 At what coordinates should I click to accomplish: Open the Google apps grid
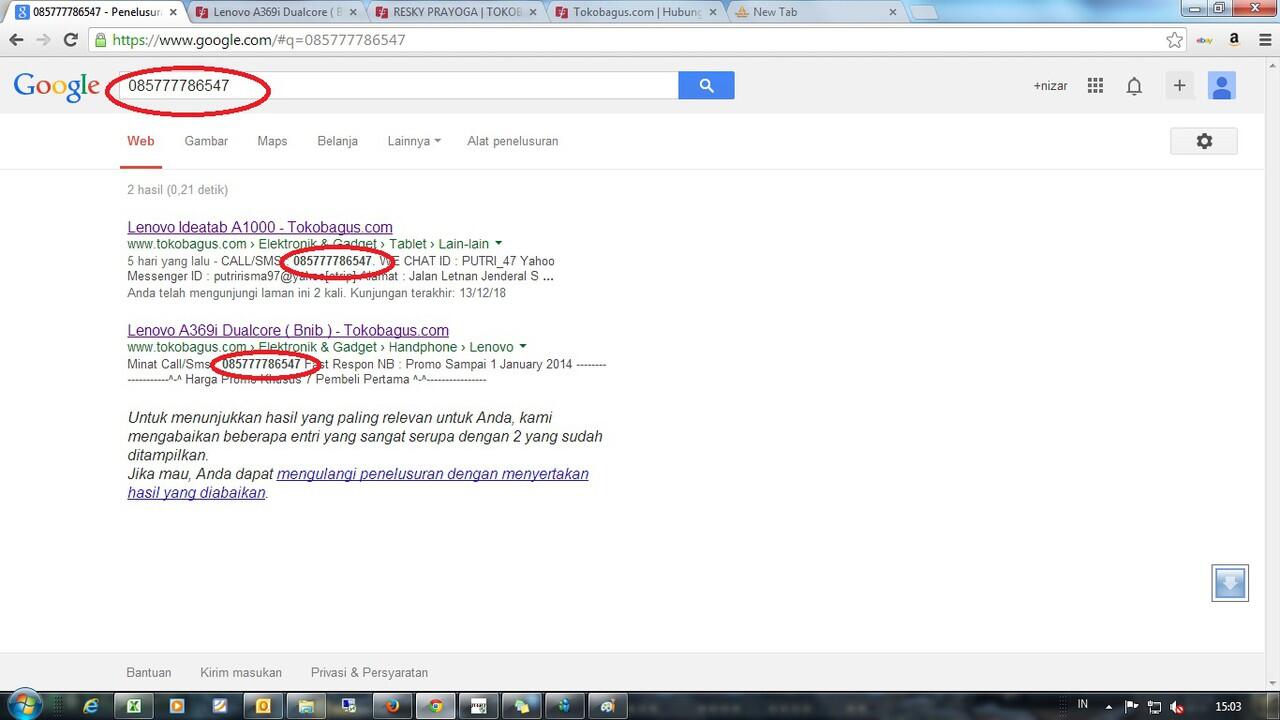click(1095, 86)
